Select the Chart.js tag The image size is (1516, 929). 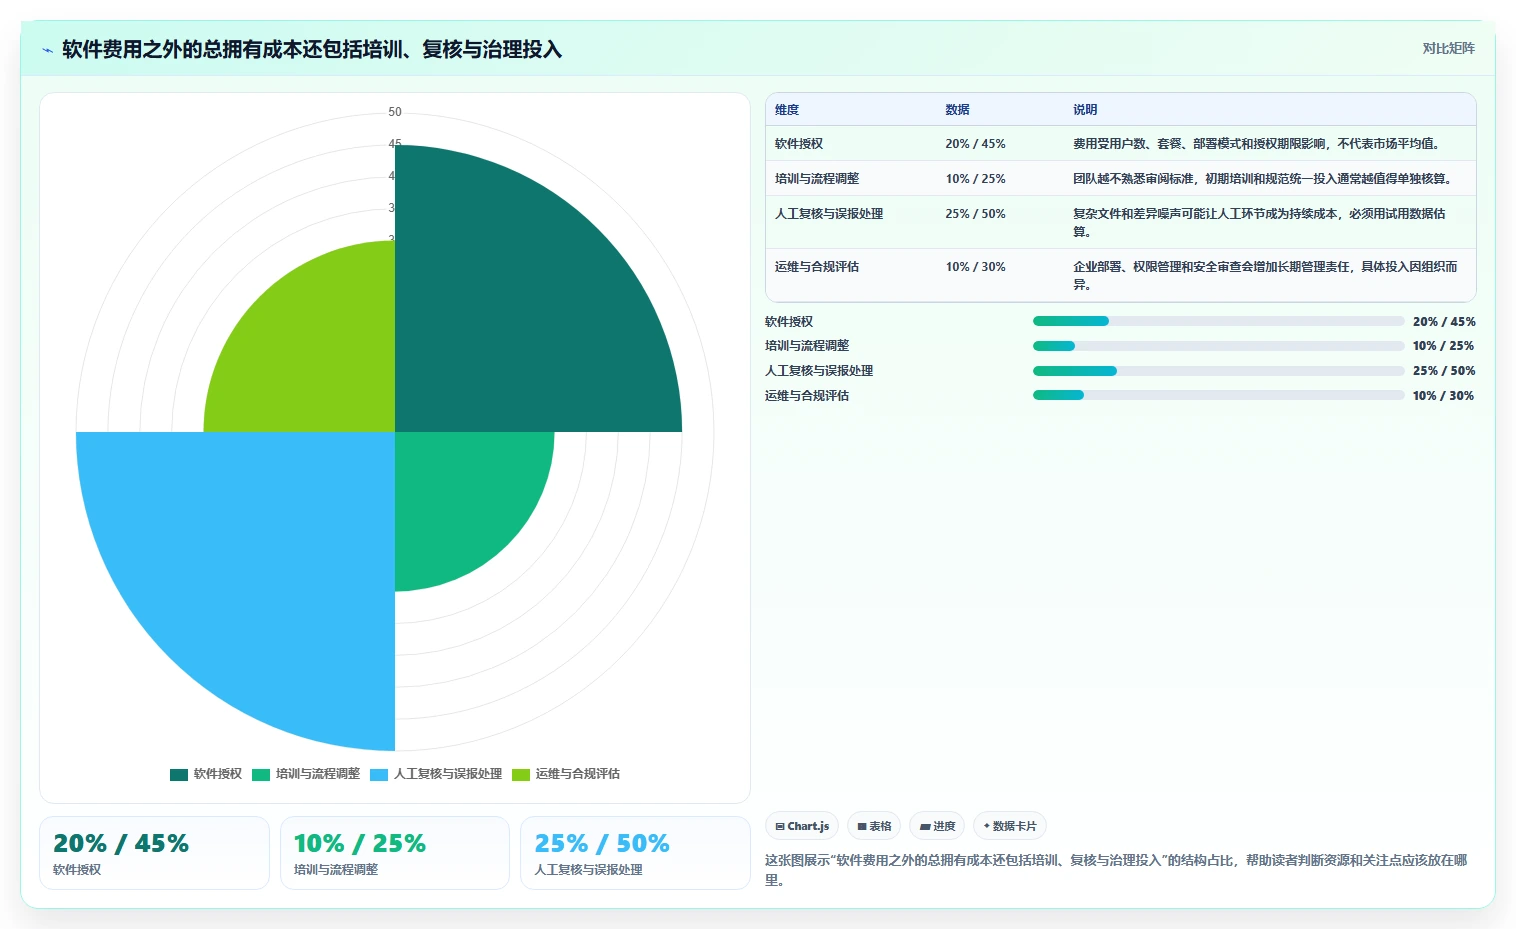pos(802,826)
